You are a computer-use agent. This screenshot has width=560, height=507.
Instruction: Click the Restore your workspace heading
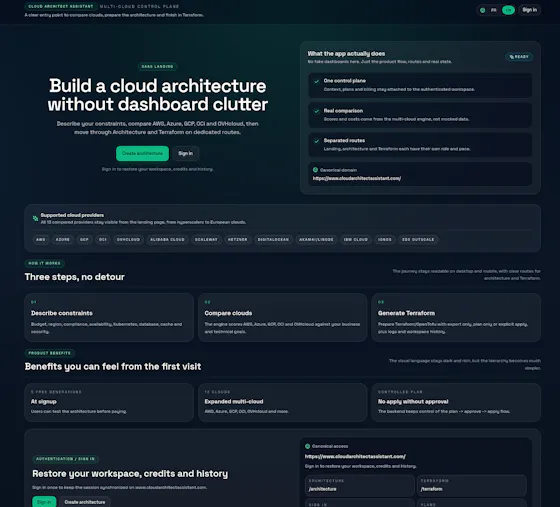130,474
